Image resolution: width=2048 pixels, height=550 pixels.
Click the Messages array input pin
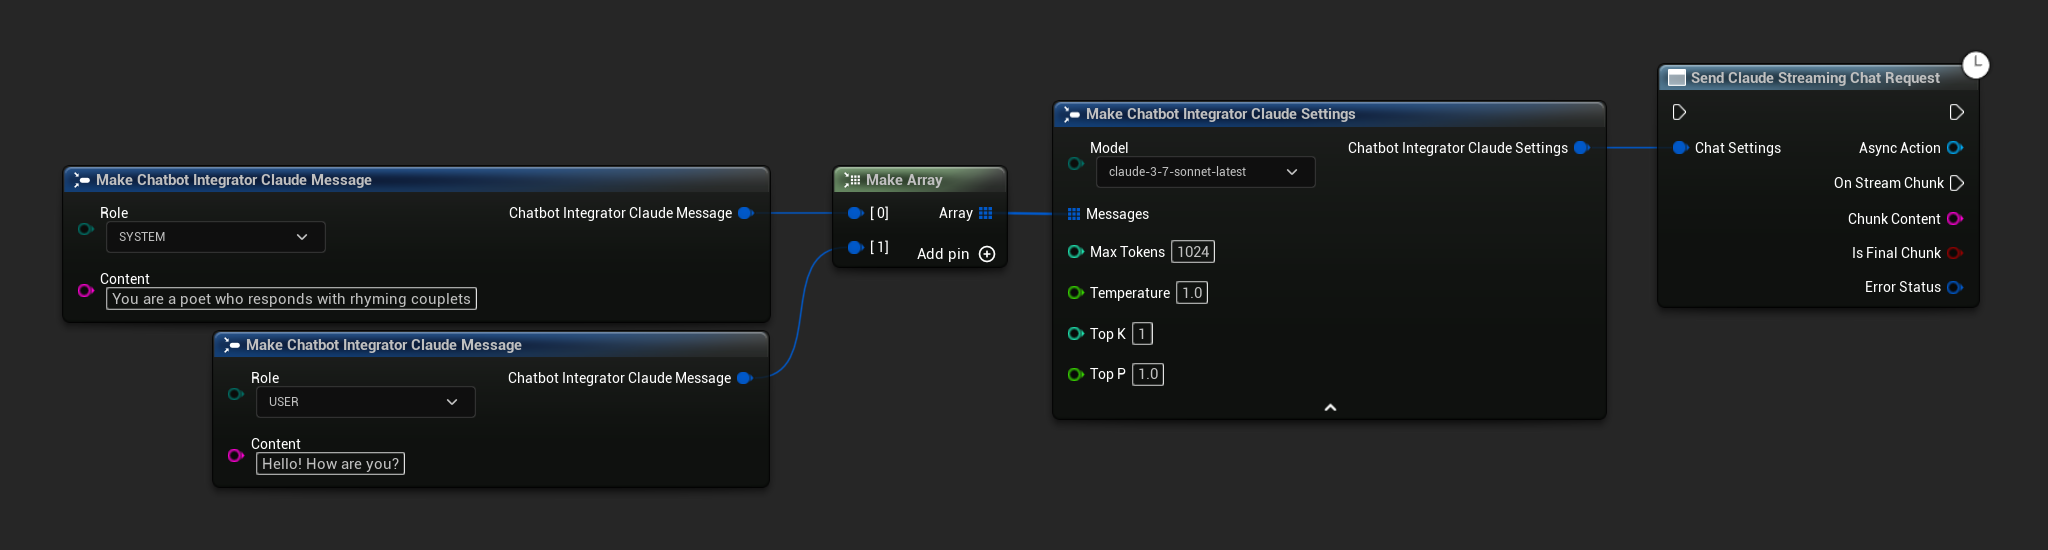[1074, 214]
